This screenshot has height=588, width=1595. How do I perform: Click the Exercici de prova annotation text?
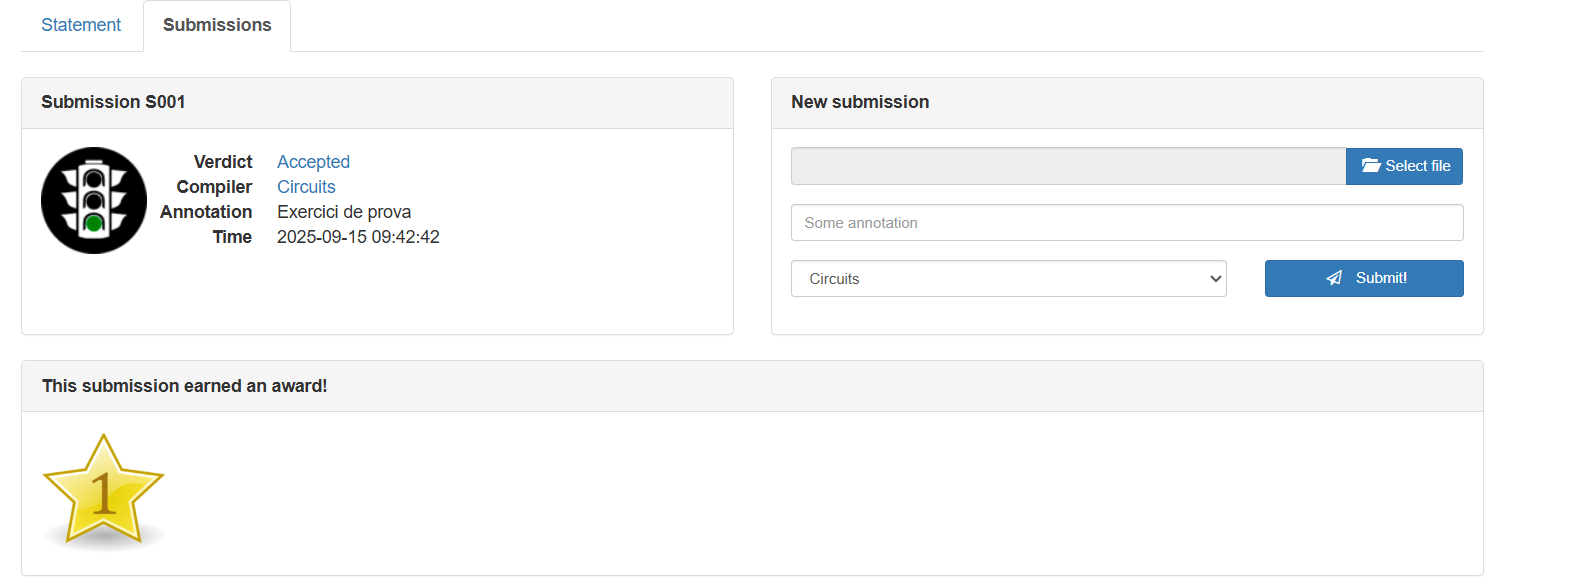click(x=344, y=212)
